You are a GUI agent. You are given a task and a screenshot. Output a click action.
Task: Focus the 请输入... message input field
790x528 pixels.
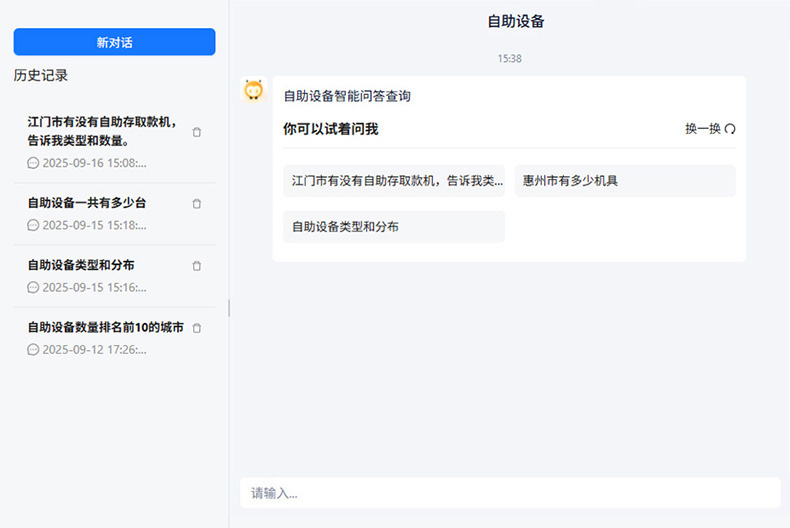pos(510,493)
